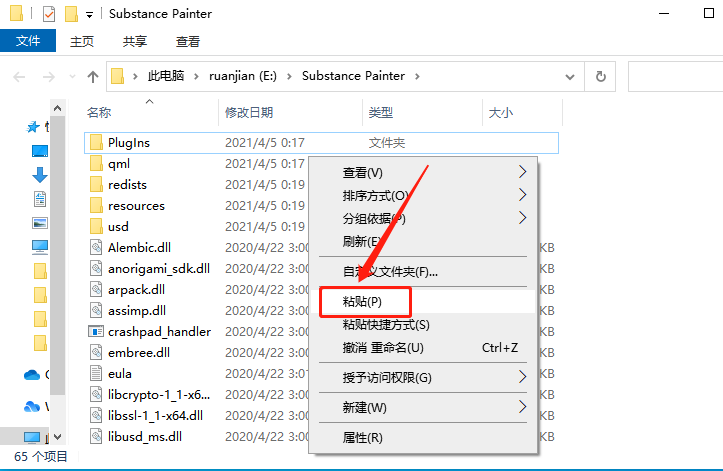Choose 自定义文件夹(F)... menu item
This screenshot has width=723, height=471.
coord(423,272)
